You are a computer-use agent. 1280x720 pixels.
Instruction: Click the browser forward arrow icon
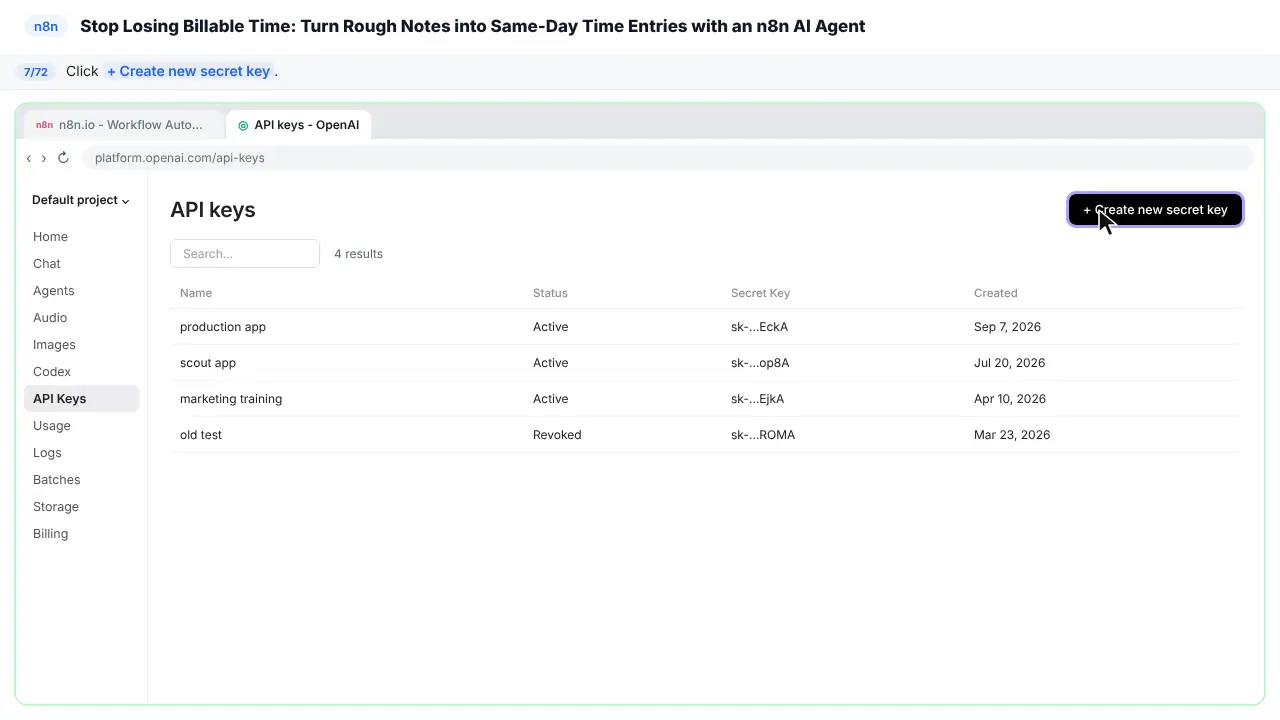44,158
